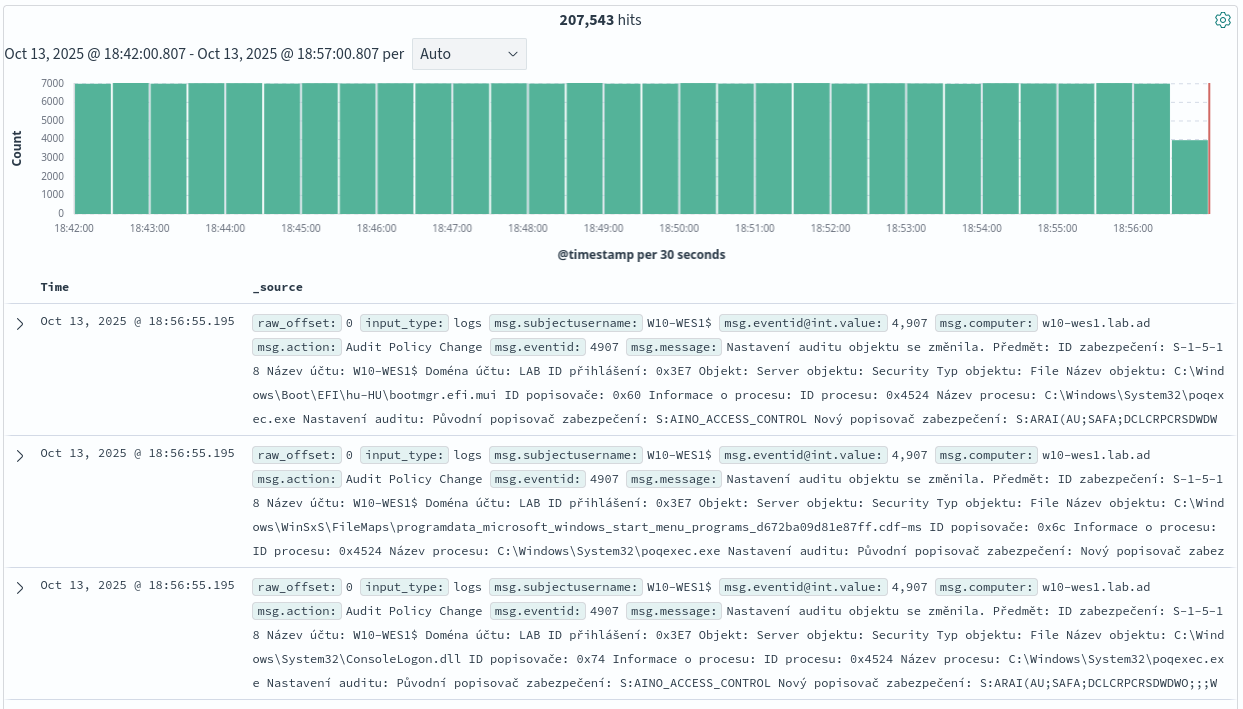
Task: Expand the third log entry row
Action: pyautogui.click(x=19, y=588)
